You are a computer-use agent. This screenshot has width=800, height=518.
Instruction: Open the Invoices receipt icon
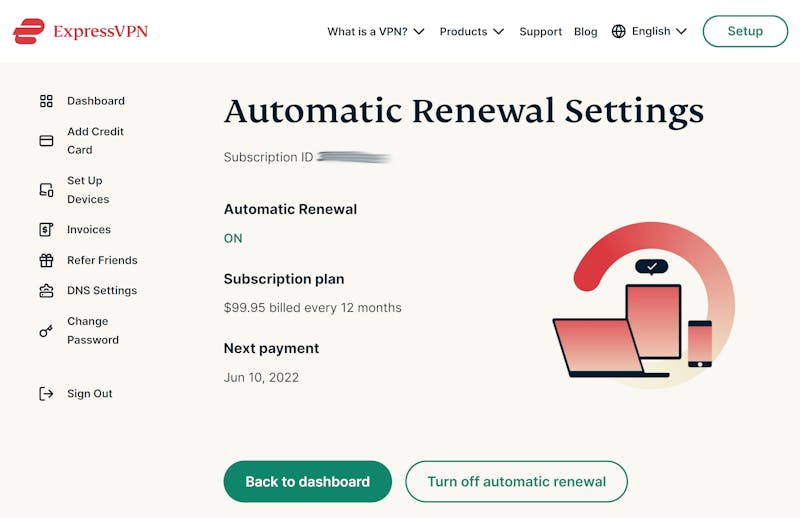coord(46,230)
